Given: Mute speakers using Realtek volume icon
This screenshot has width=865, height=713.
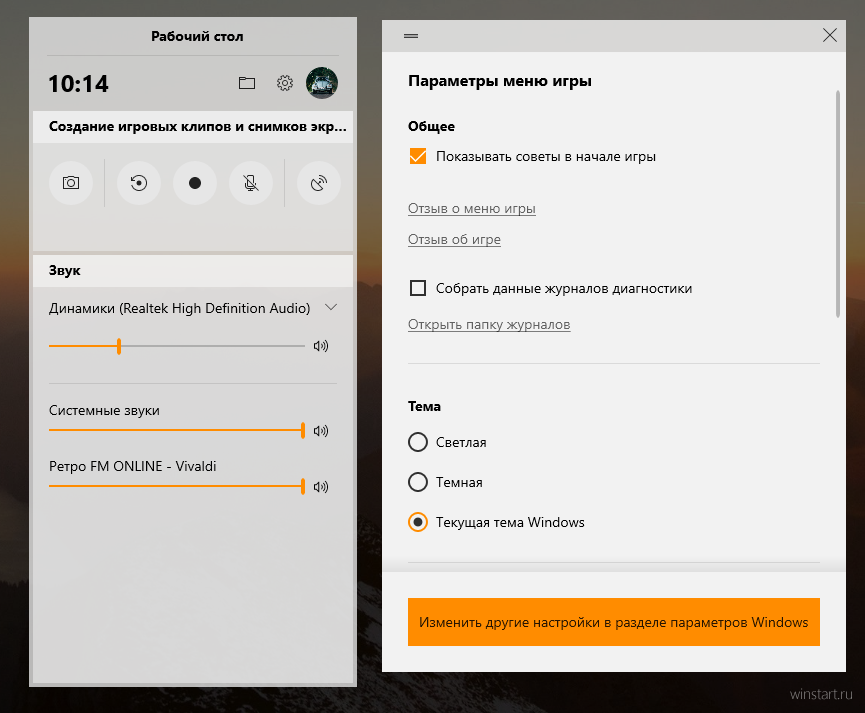Looking at the screenshot, I should click(321, 346).
